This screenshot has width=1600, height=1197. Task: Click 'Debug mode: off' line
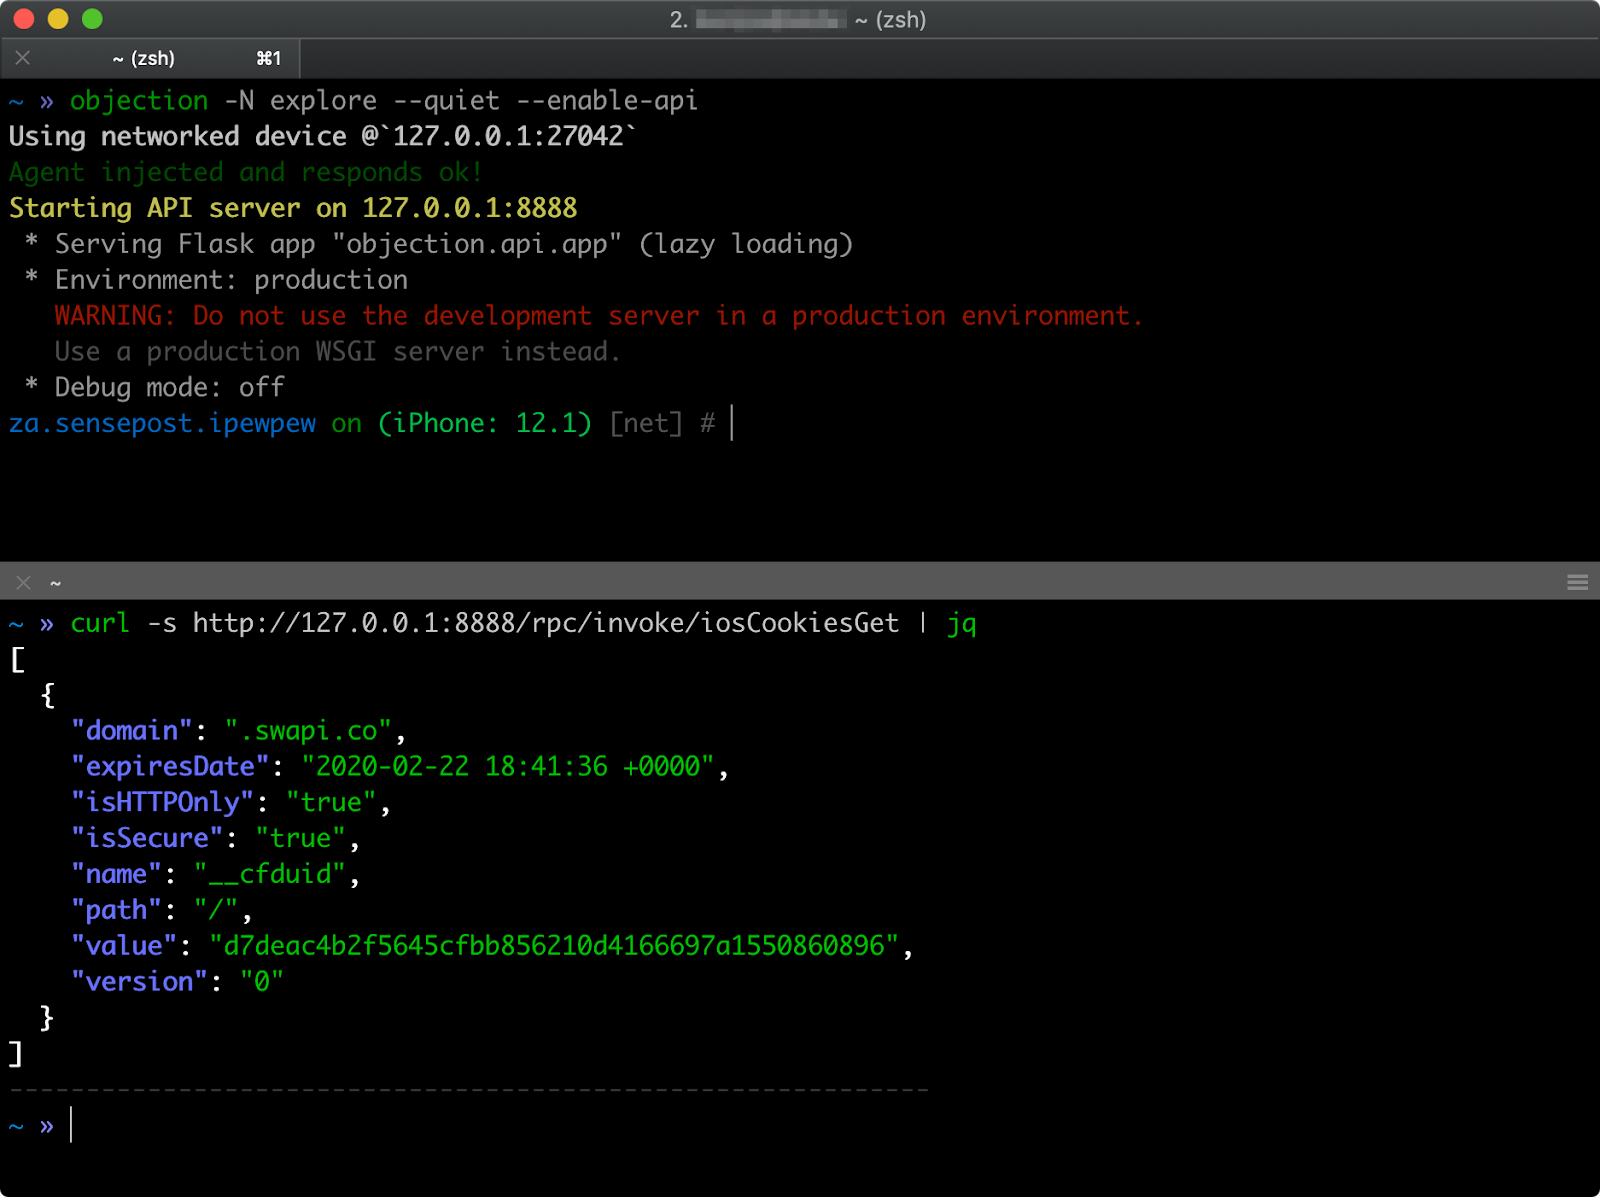coord(154,388)
